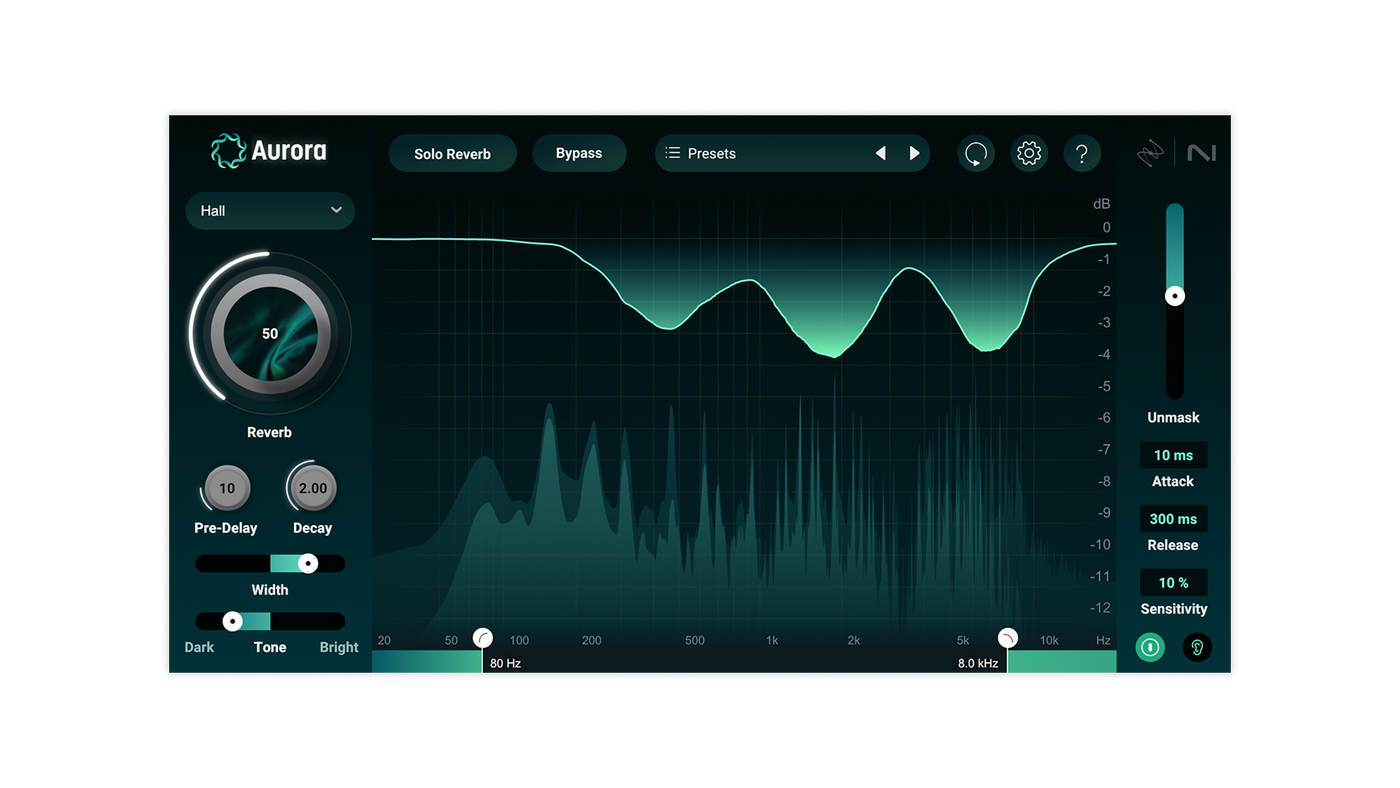This screenshot has width=1400, height=788.
Task: Toggle the Unmask power button
Action: click(1150, 647)
